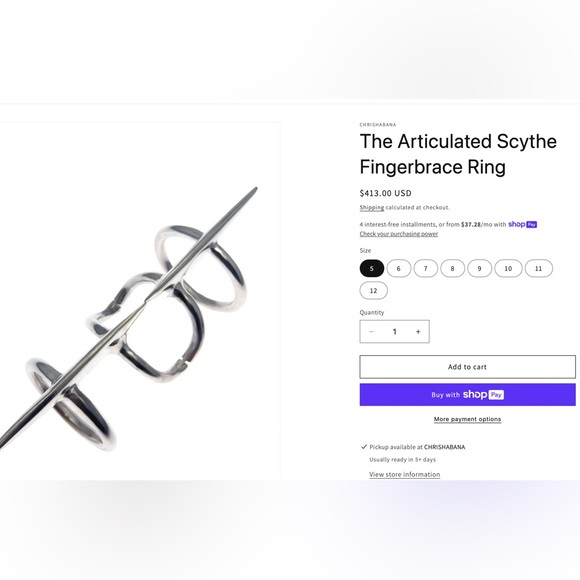Viewport: 580px width, 580px height.
Task: Select size 6 option
Action: (399, 268)
